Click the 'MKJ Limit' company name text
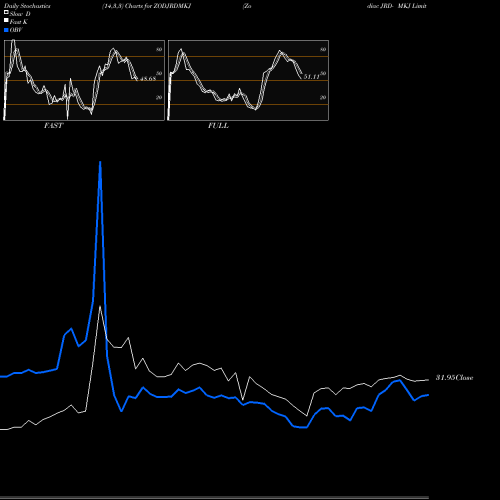This screenshot has width=500, height=500. (x=412, y=6)
